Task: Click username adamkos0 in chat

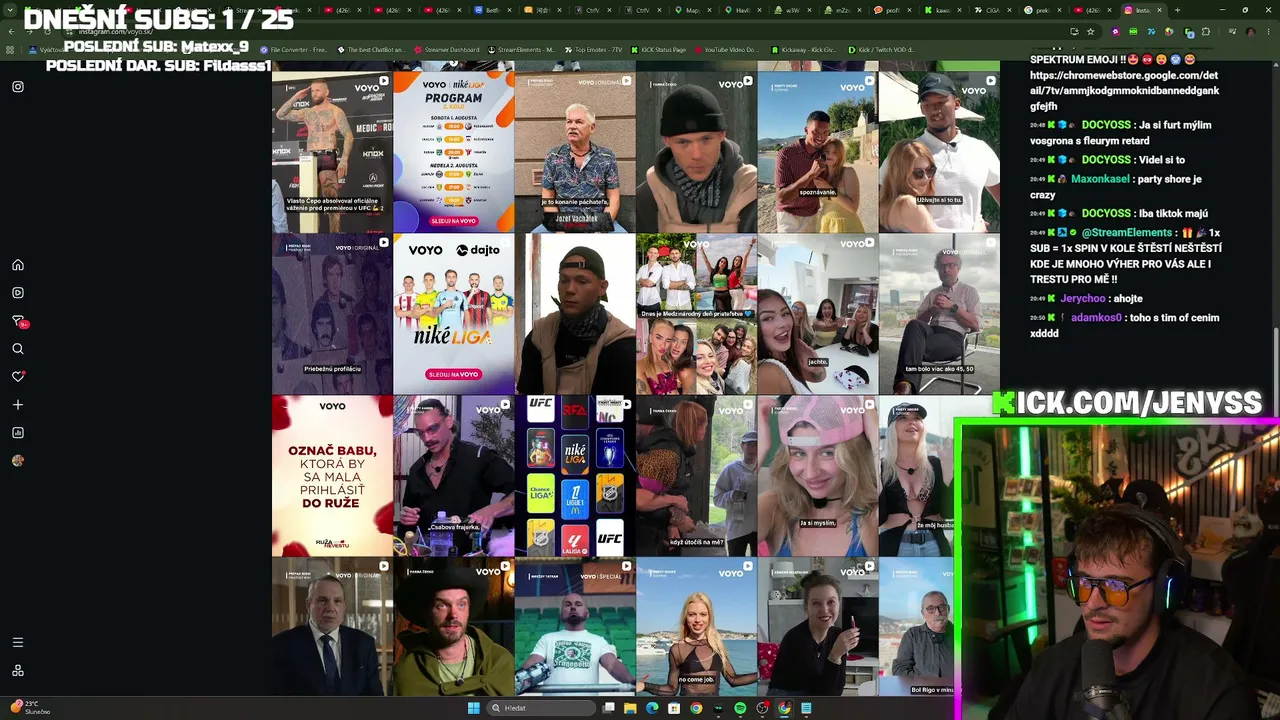Action: point(1096,317)
